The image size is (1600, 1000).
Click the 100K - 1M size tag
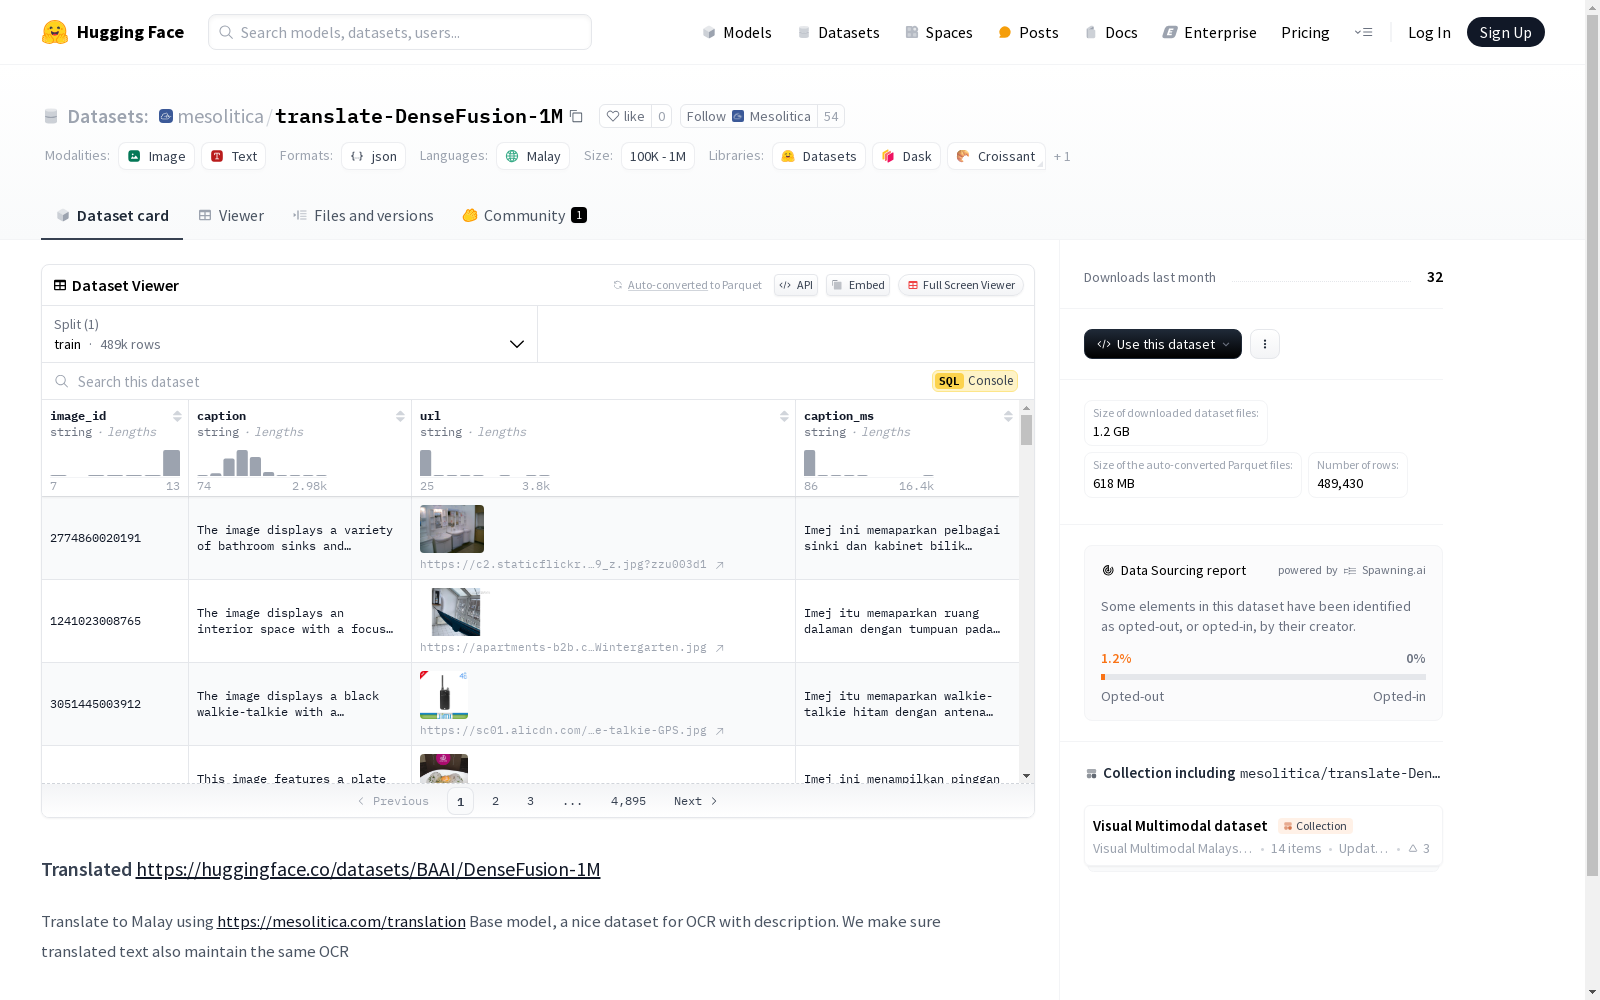pos(658,156)
